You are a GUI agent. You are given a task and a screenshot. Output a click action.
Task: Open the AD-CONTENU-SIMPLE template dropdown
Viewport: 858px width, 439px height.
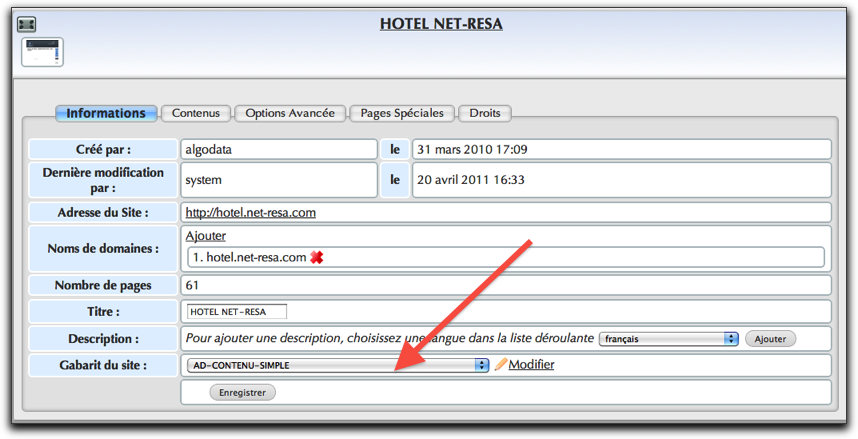click(338, 365)
